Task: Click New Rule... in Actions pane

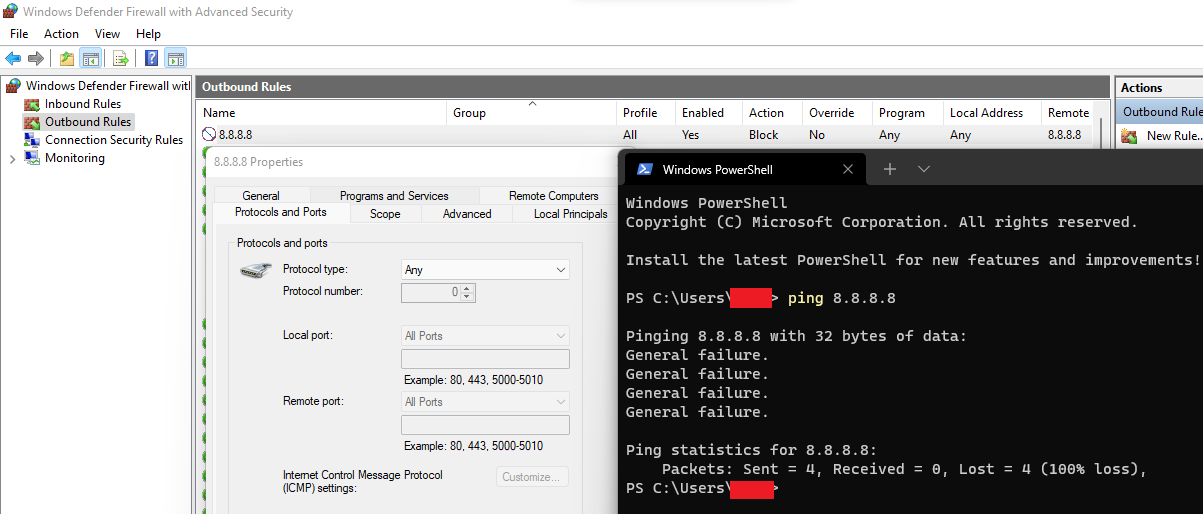Action: (1174, 136)
